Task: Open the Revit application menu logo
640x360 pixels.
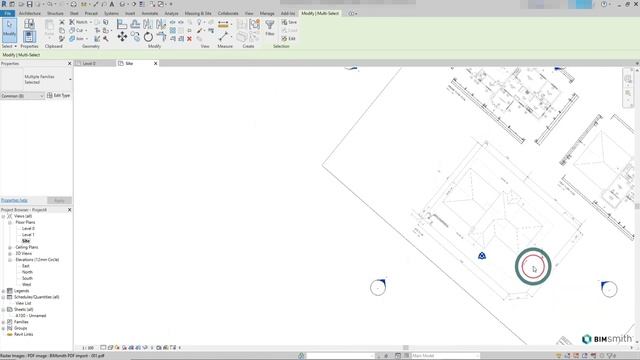Action: pos(4,4)
